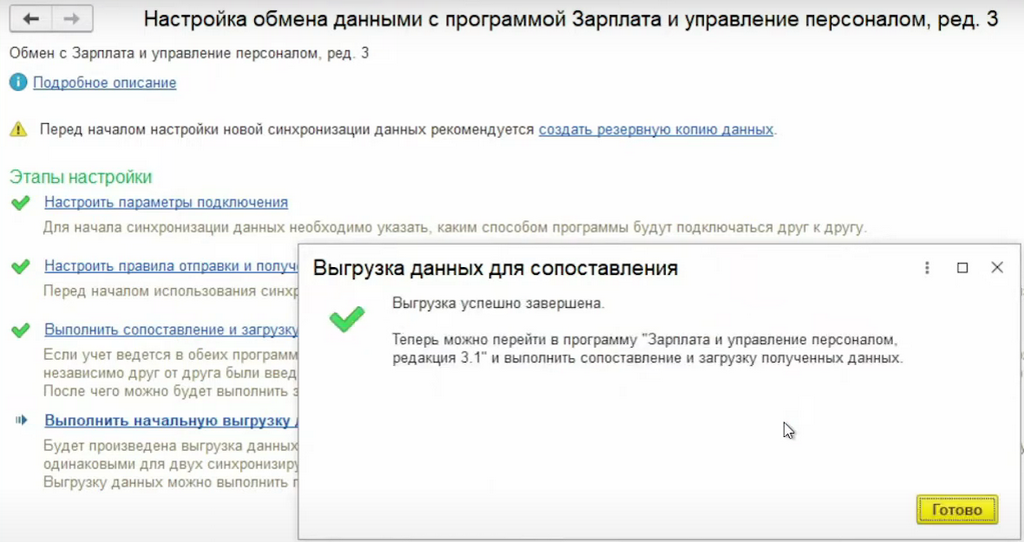Click green checkmark beside Настроить параметры подключения
This screenshot has height=542, width=1024.
click(20, 203)
